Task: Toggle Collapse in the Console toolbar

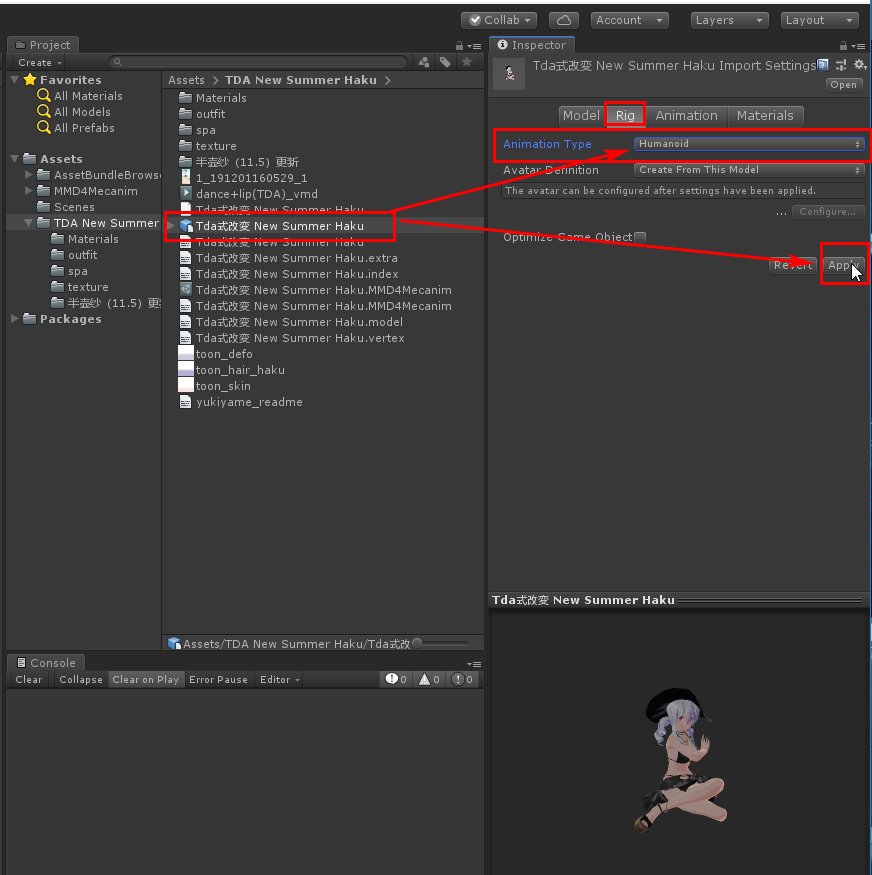Action: click(81, 680)
